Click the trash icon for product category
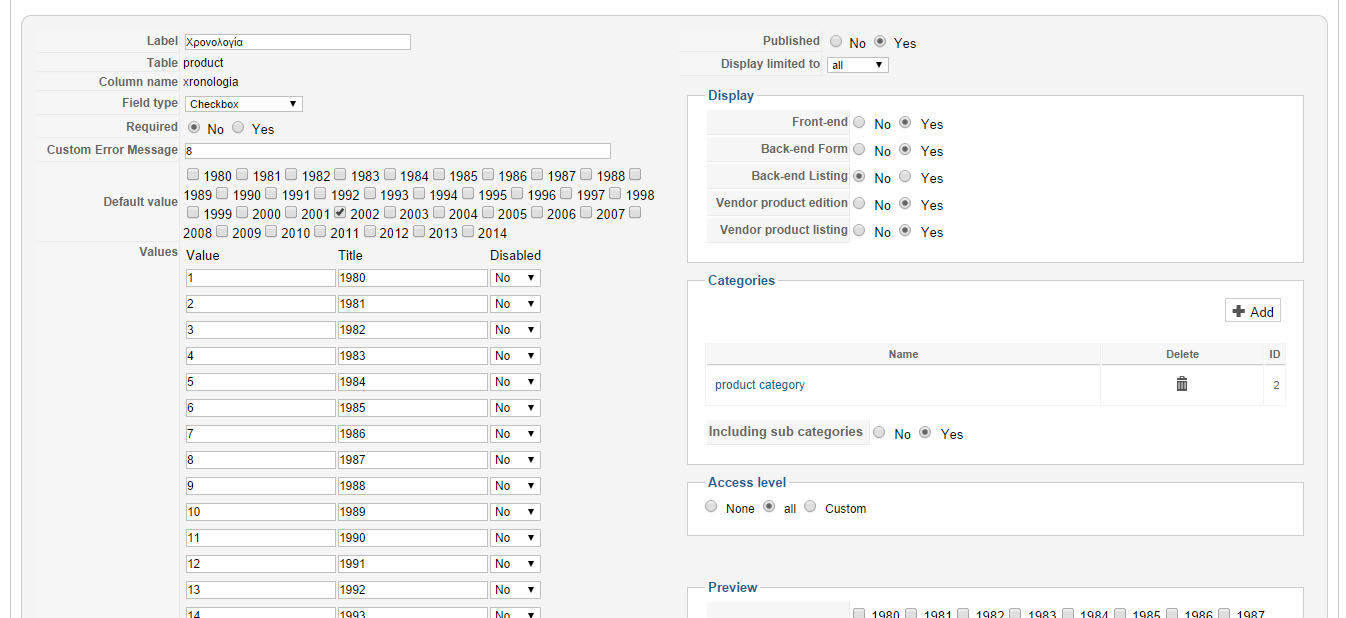The width and height of the screenshot is (1346, 618). pos(1181,384)
